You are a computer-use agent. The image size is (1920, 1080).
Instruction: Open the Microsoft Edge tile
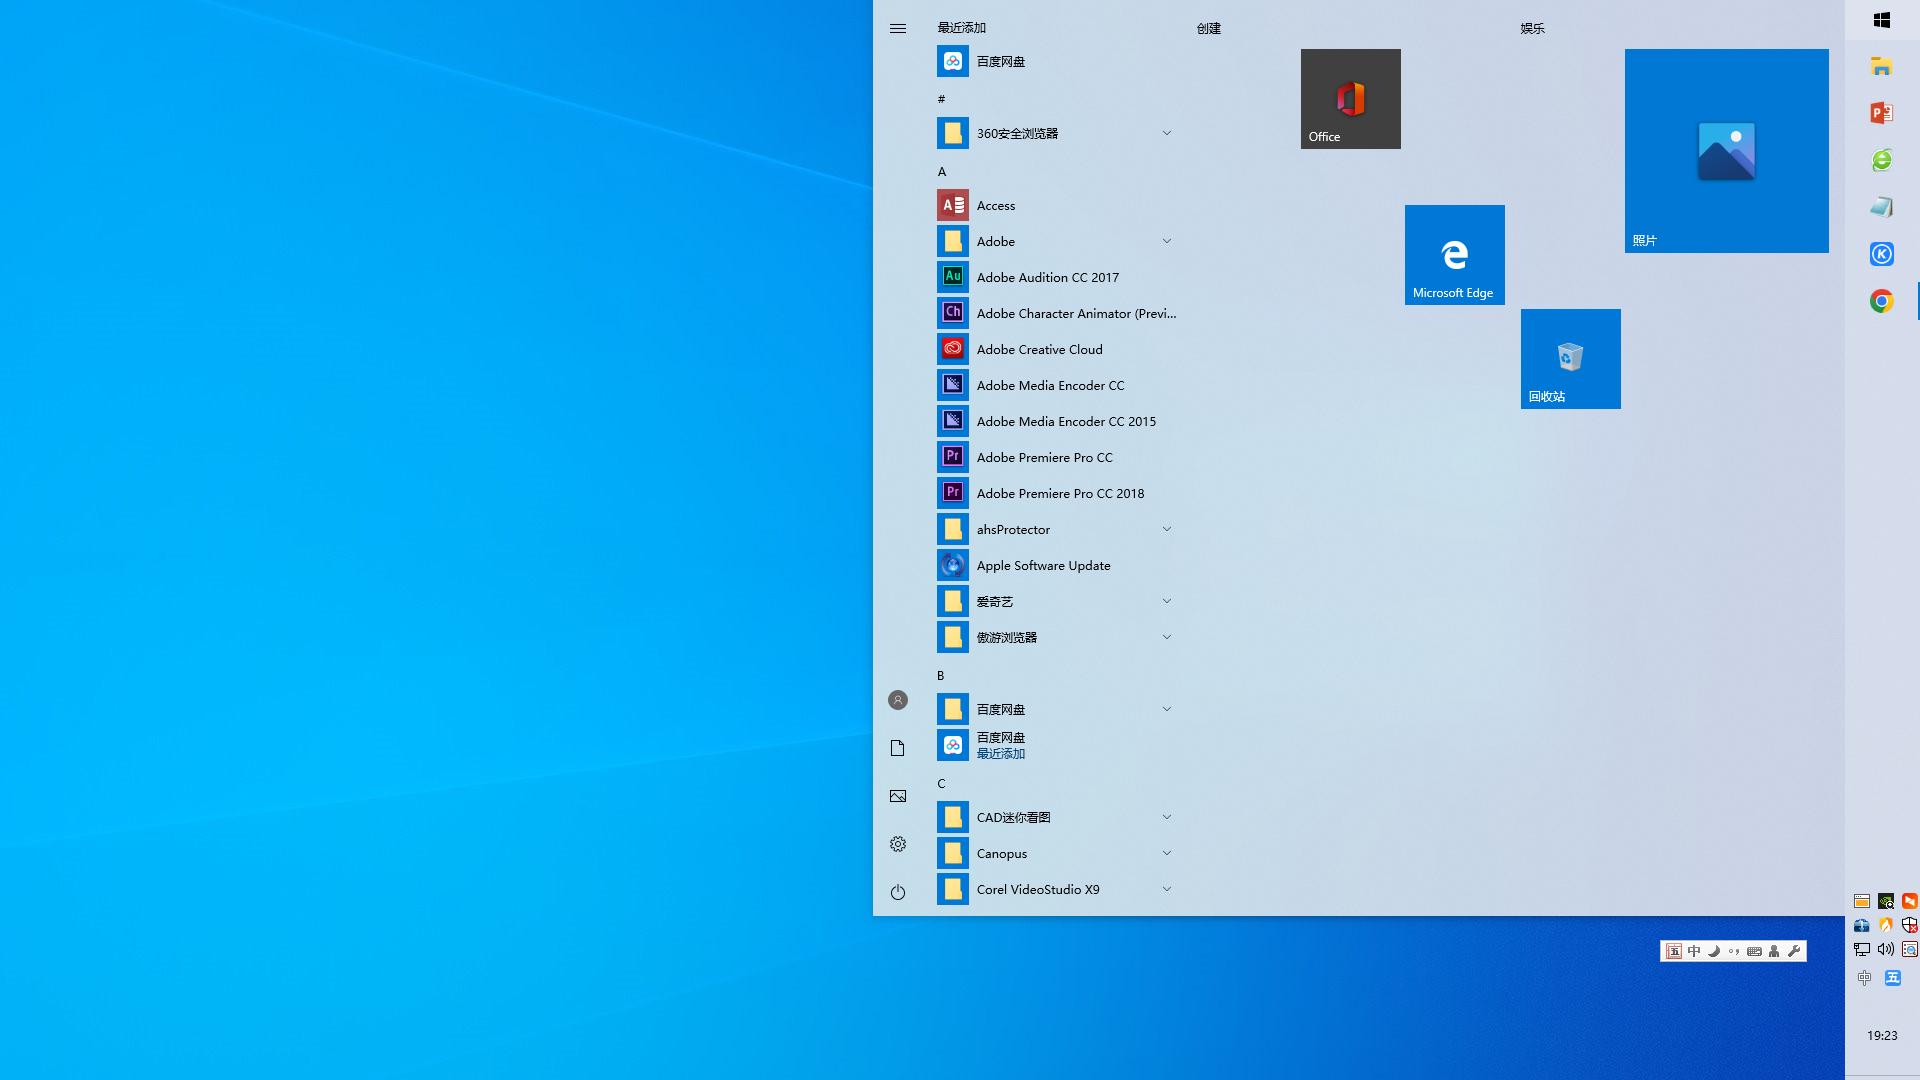pyautogui.click(x=1454, y=254)
